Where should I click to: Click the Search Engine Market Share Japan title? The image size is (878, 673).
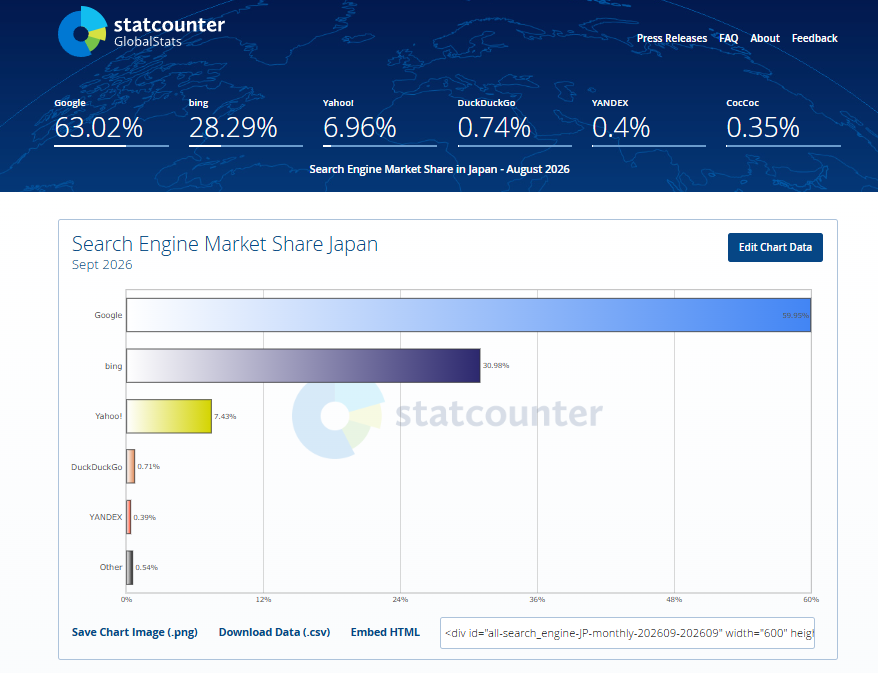coord(225,244)
